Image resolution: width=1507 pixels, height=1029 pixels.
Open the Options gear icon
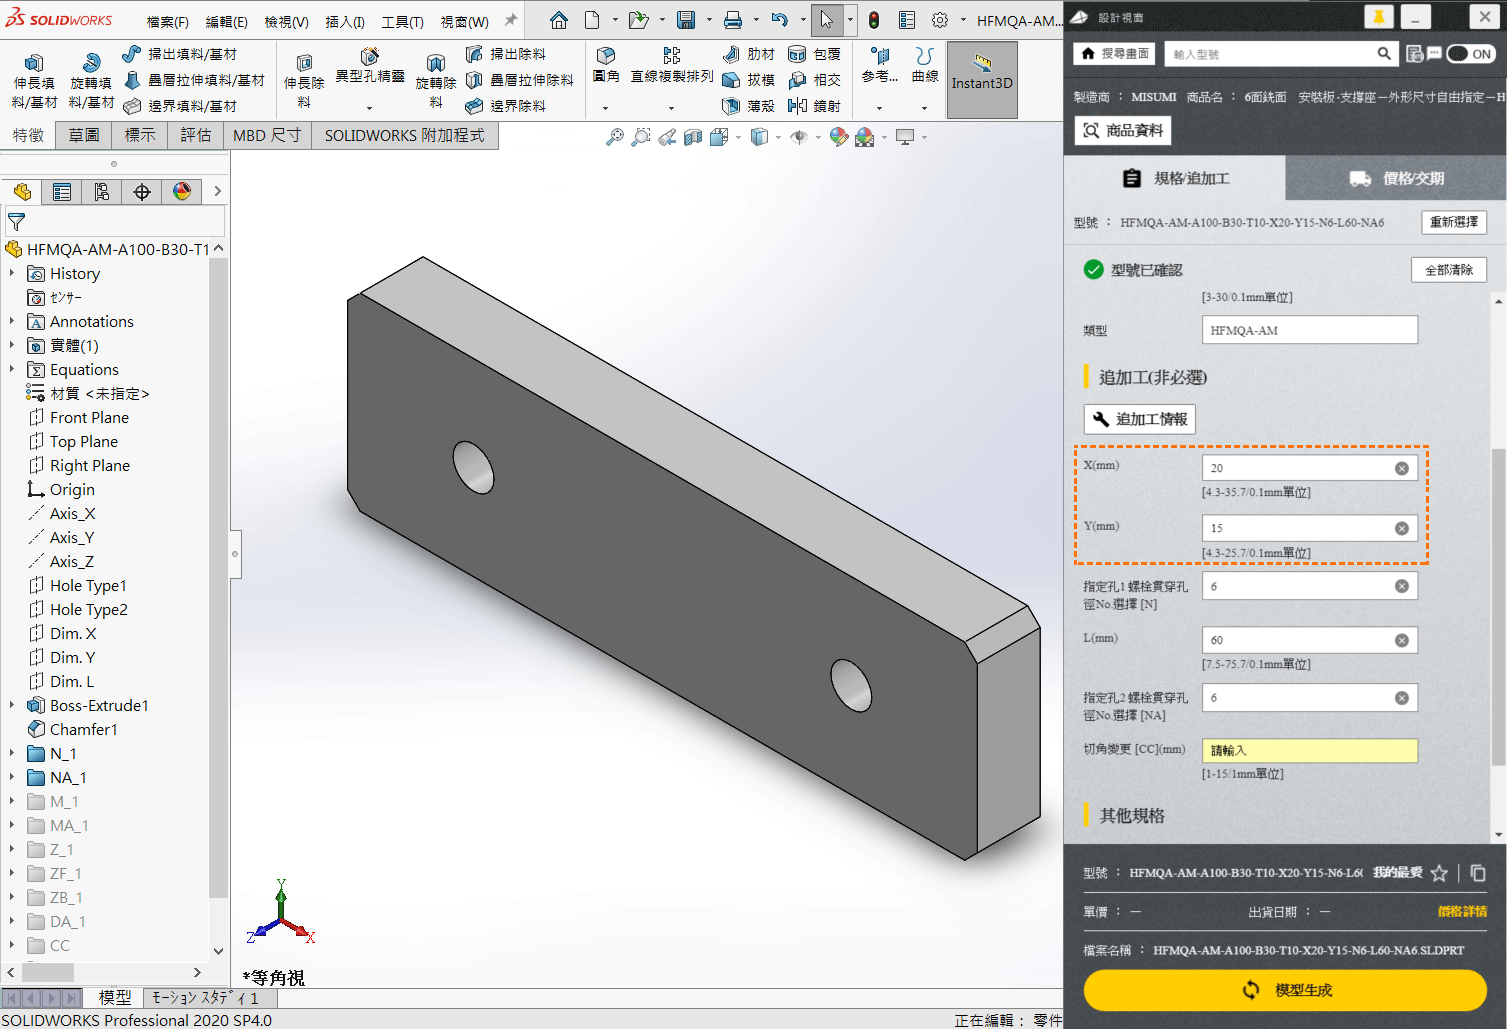pyautogui.click(x=940, y=20)
